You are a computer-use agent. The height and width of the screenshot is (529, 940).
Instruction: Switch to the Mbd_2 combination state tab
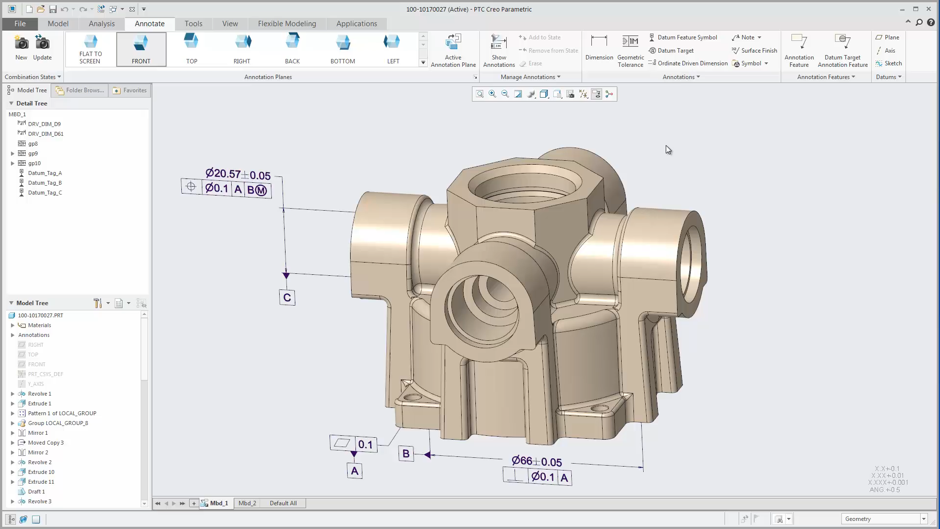[x=247, y=503]
